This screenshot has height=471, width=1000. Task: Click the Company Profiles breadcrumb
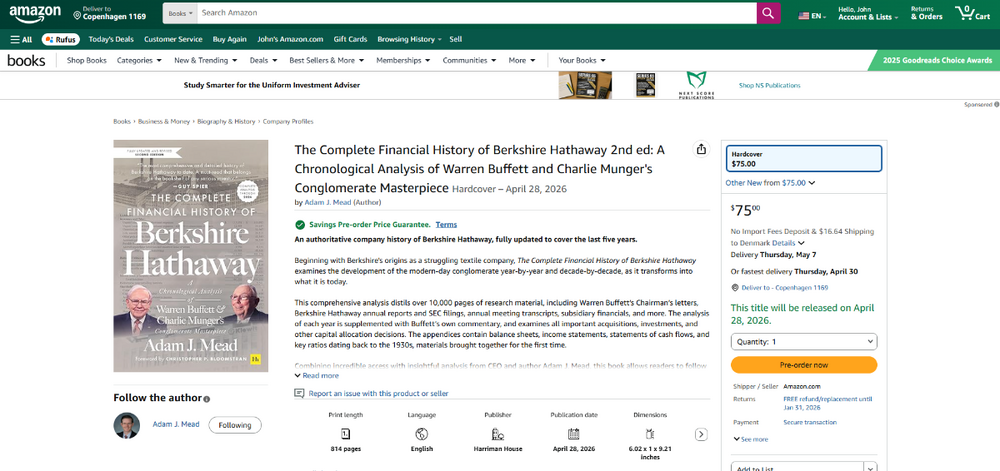coord(288,122)
